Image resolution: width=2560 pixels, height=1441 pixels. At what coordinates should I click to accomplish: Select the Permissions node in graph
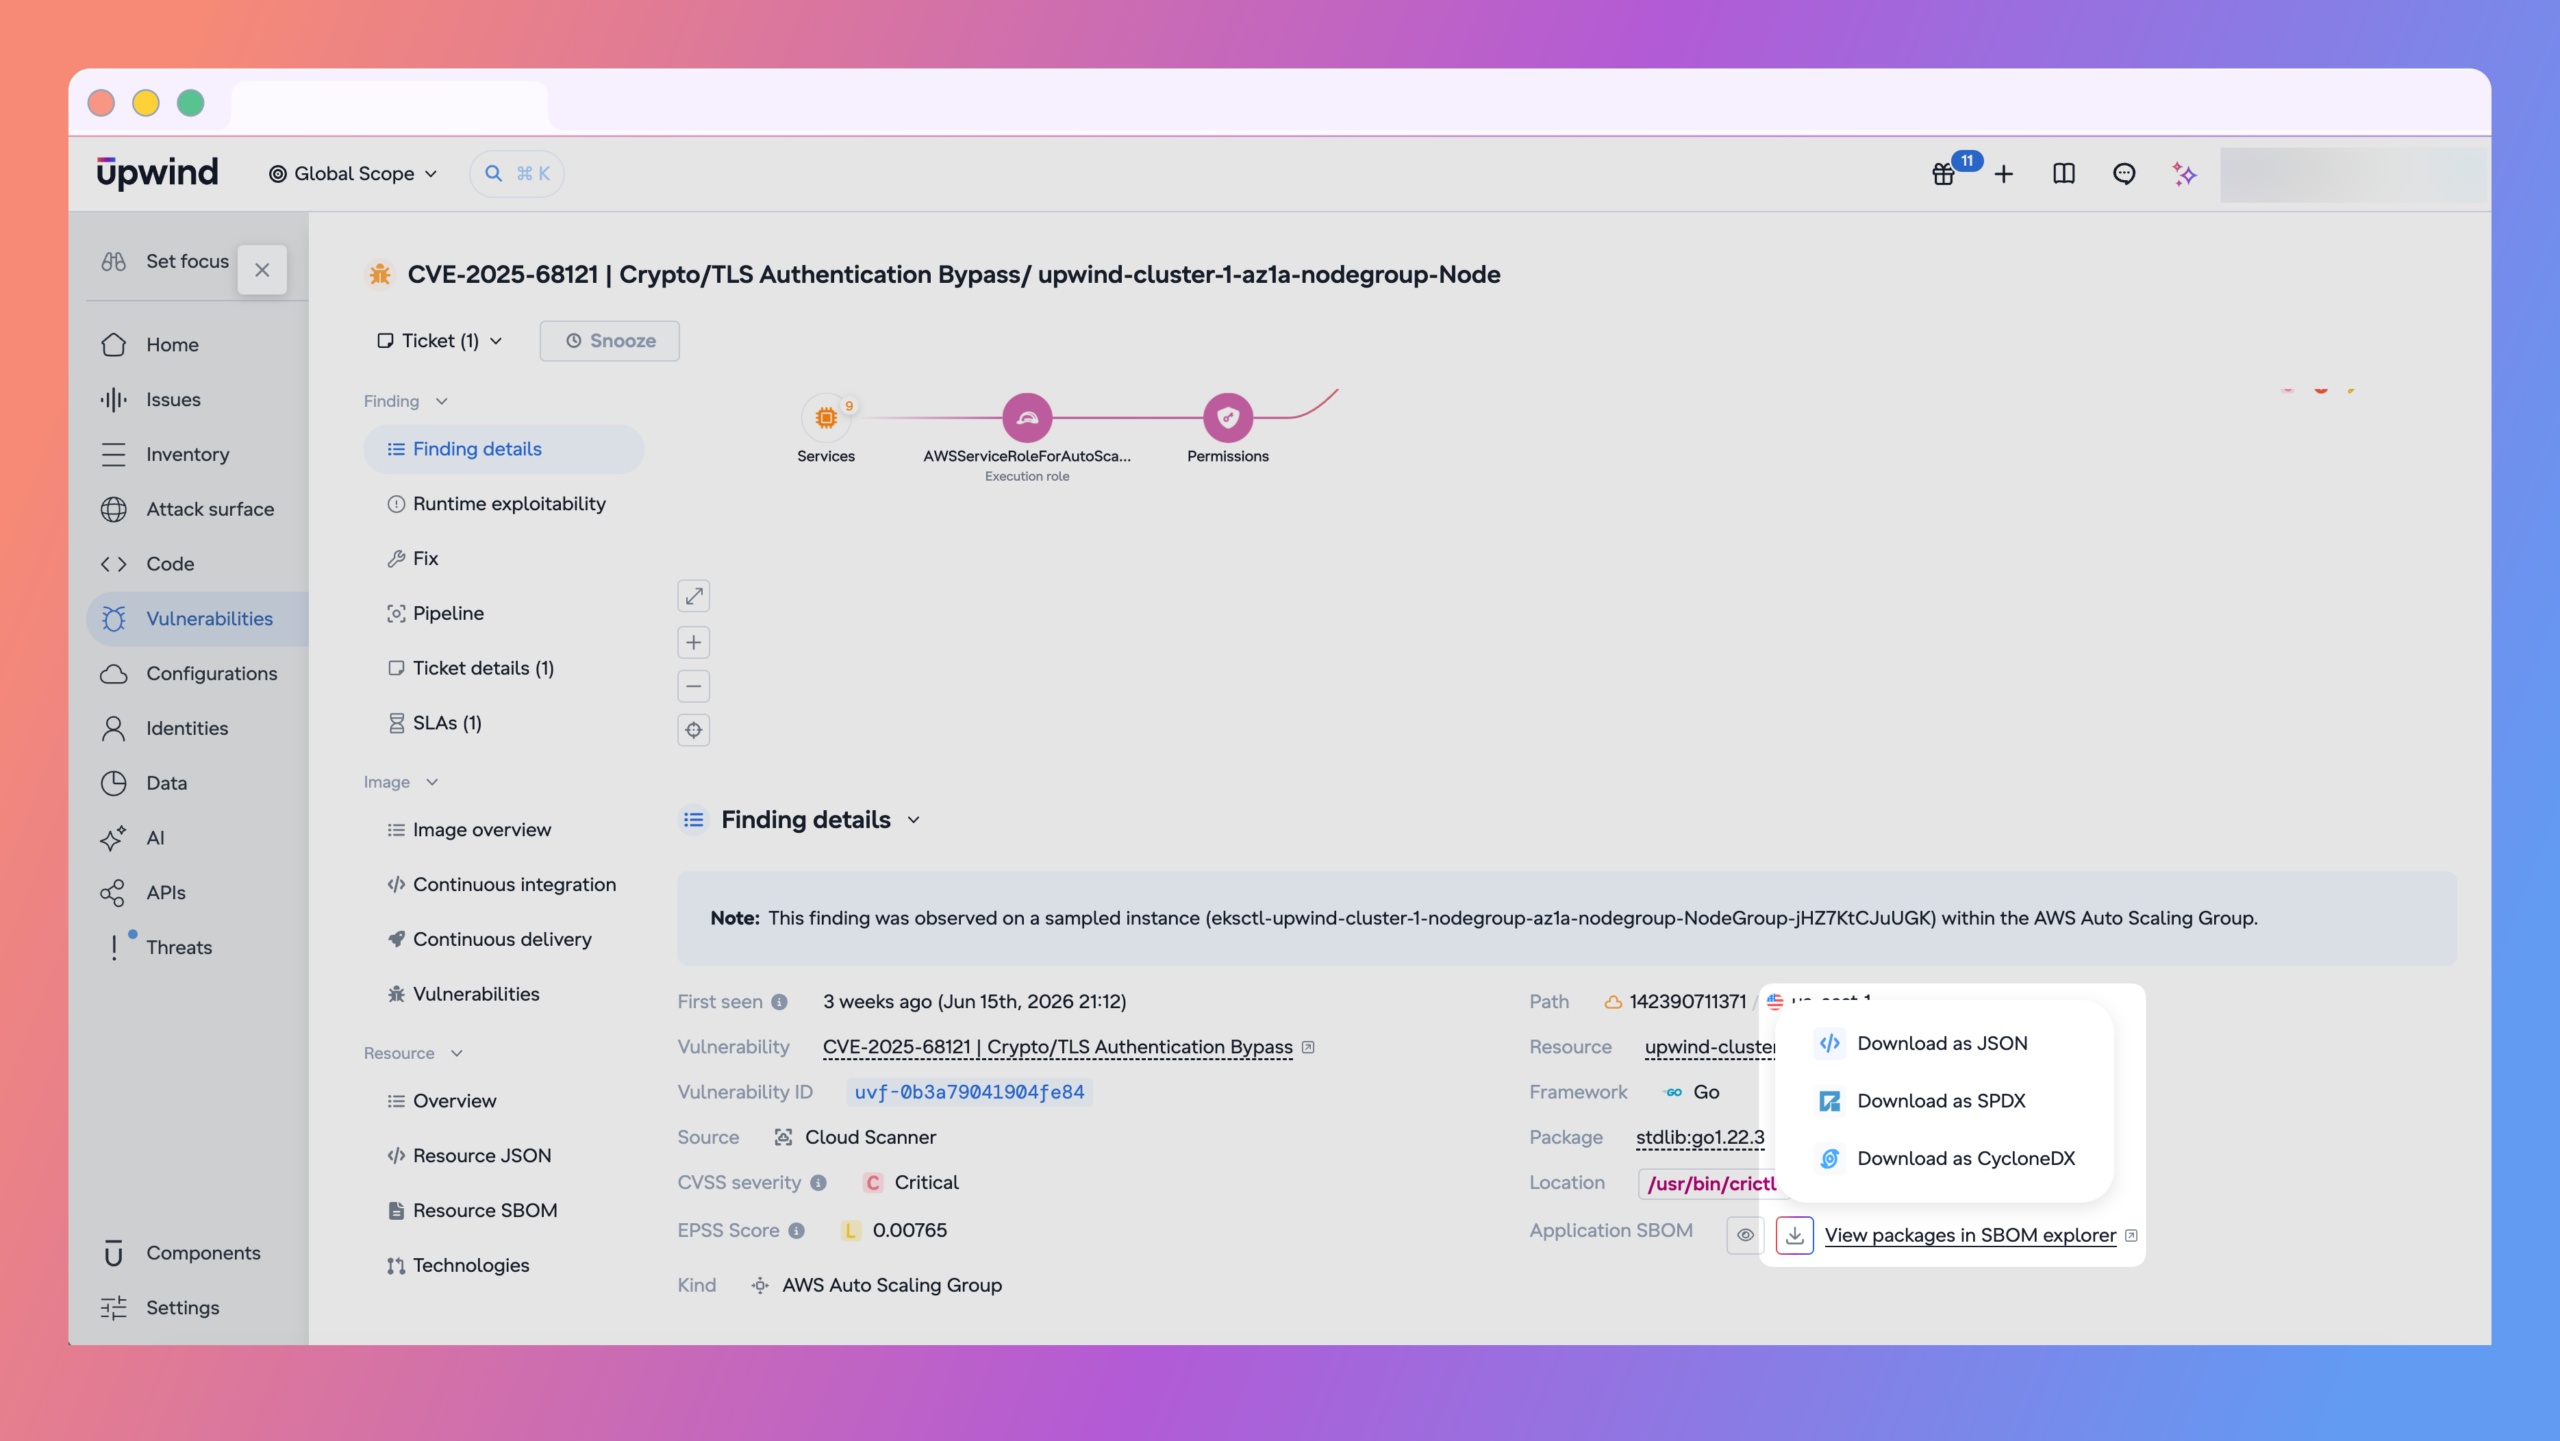coord(1228,418)
